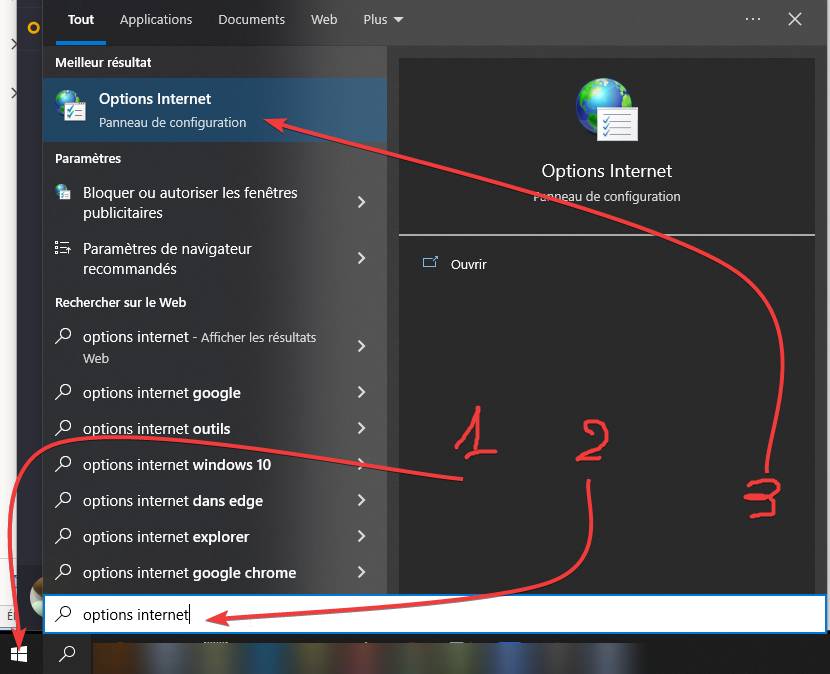Click search icon beside 'options internet outils'
The image size is (830, 674).
63,427
